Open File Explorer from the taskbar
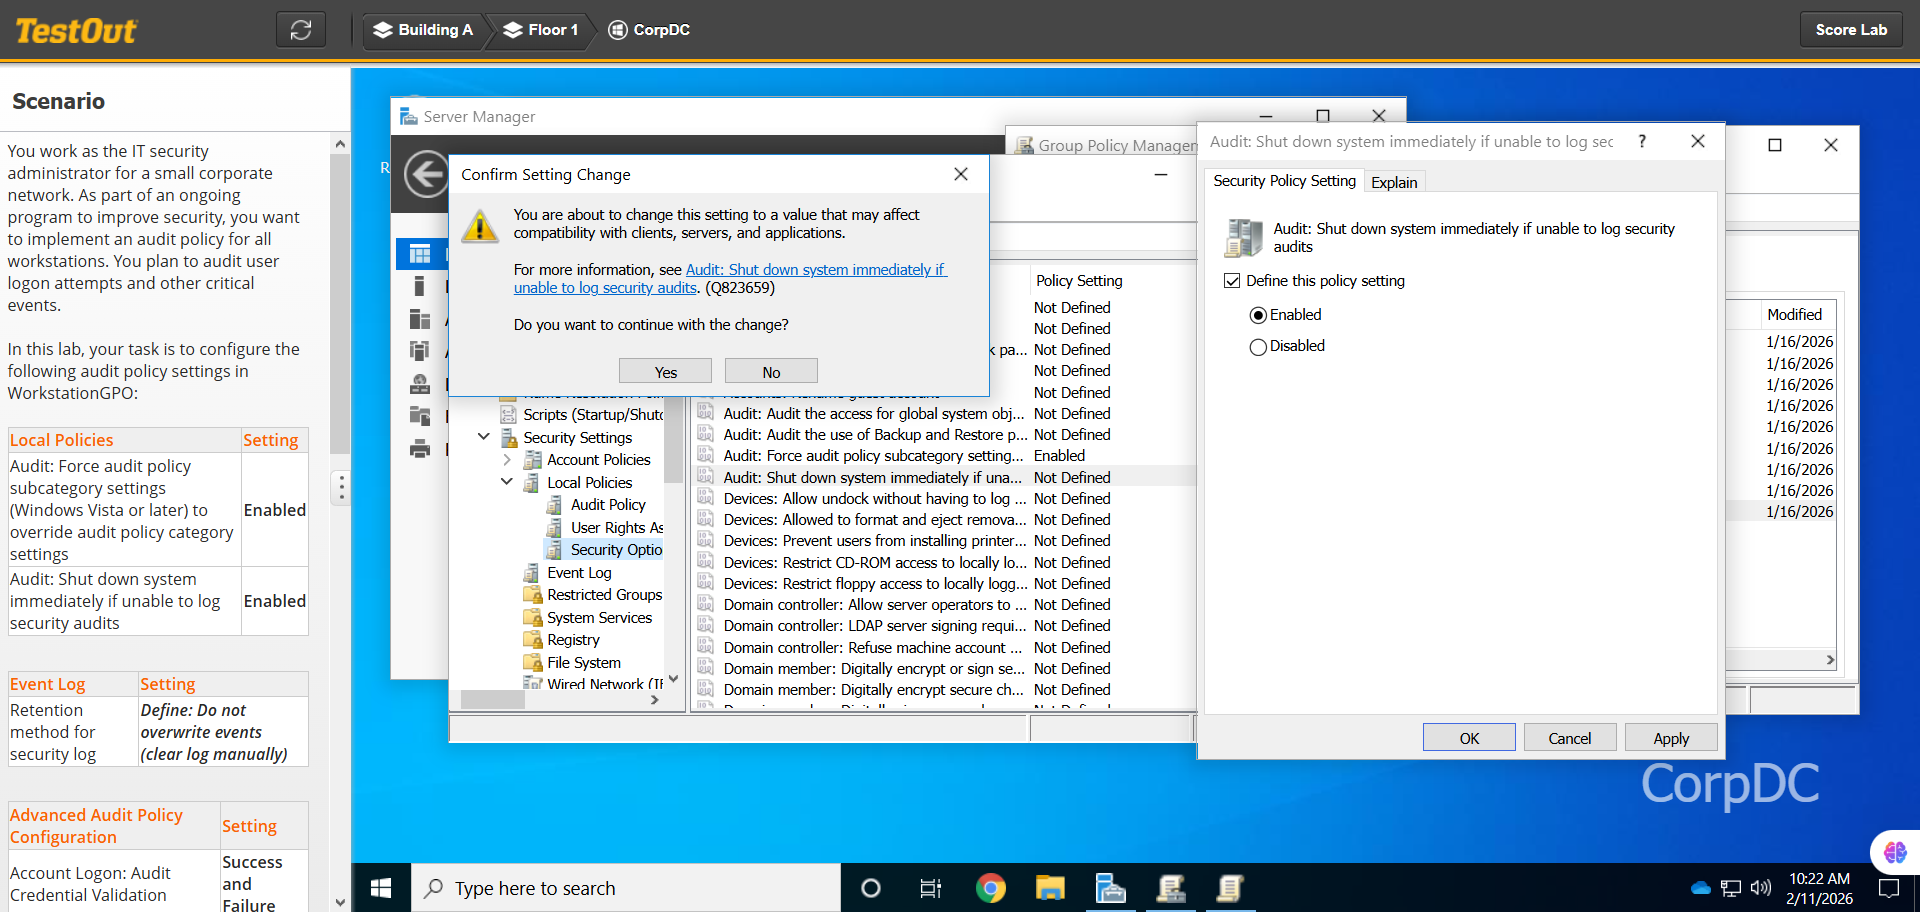This screenshot has width=1920, height=912. (x=1050, y=888)
